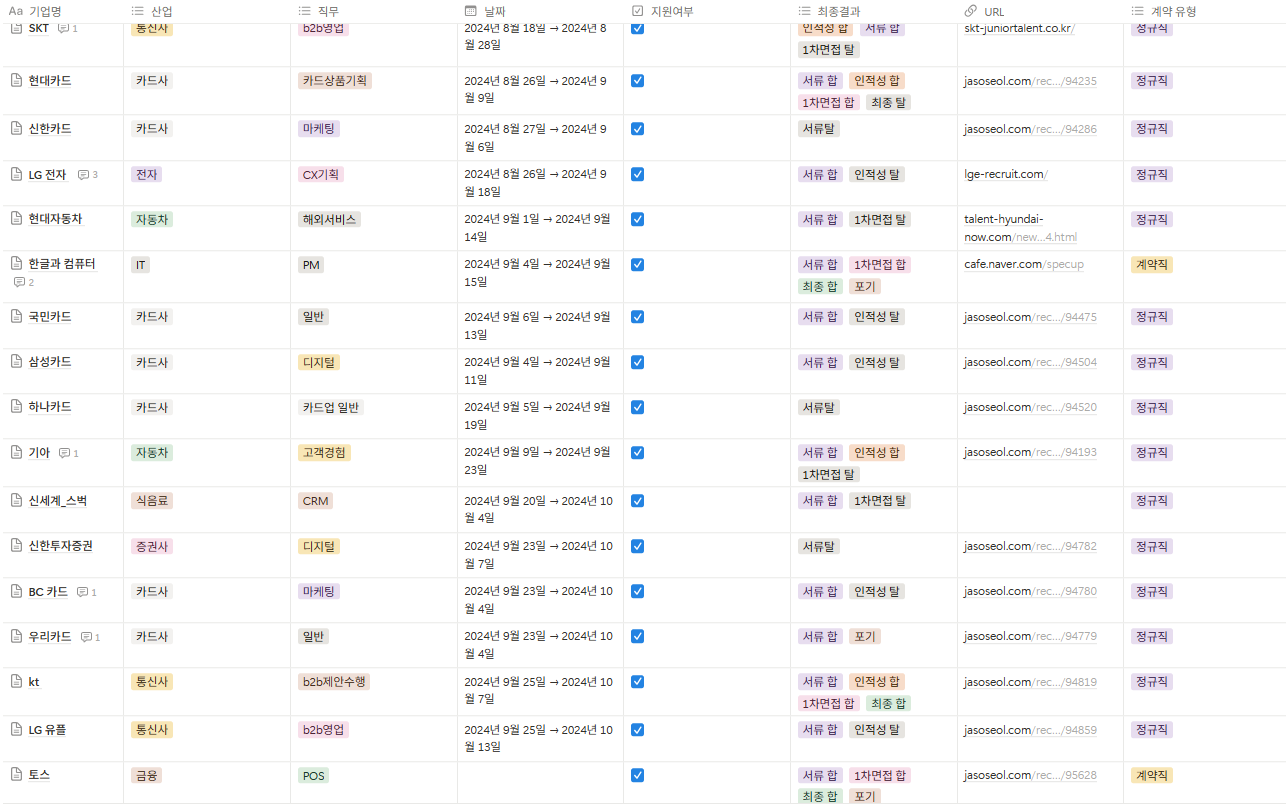This screenshot has width=1286, height=811.
Task: Open the 기업명 column header menu
Action: (x=62, y=11)
